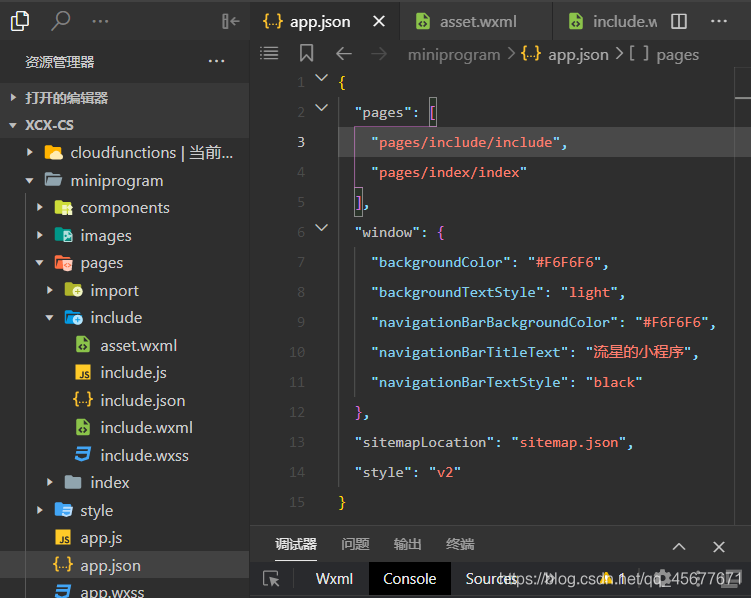The width and height of the screenshot is (751, 598).
Task: Fold the window object at line 6
Action: pos(321,227)
